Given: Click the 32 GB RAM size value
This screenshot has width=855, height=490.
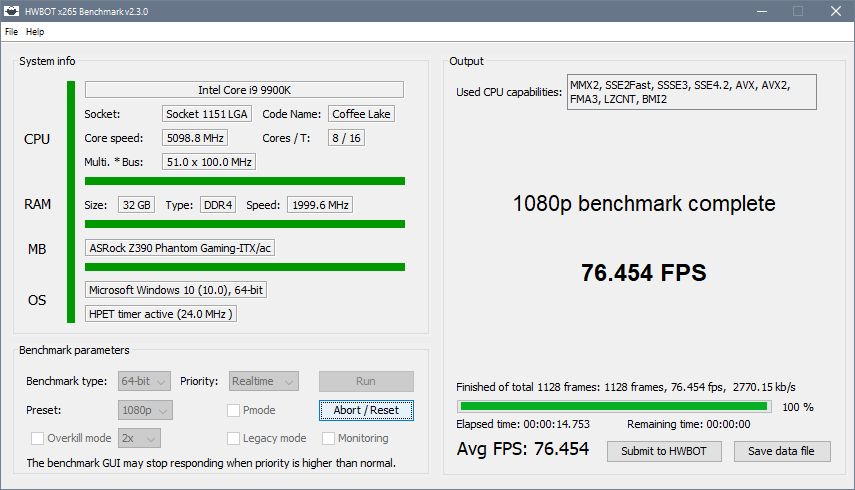Looking at the screenshot, I should (x=136, y=205).
